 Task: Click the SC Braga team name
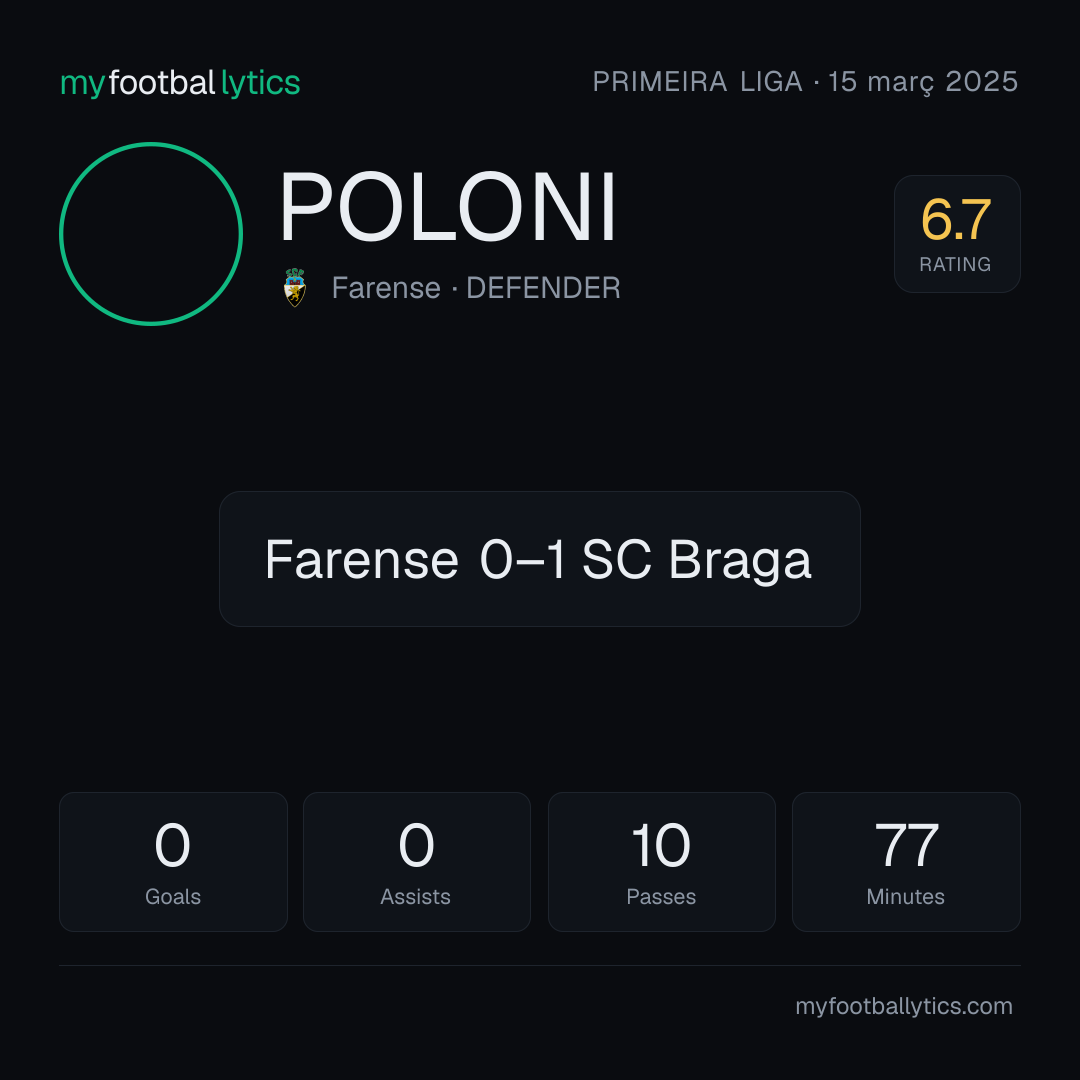pyautogui.click(x=697, y=559)
